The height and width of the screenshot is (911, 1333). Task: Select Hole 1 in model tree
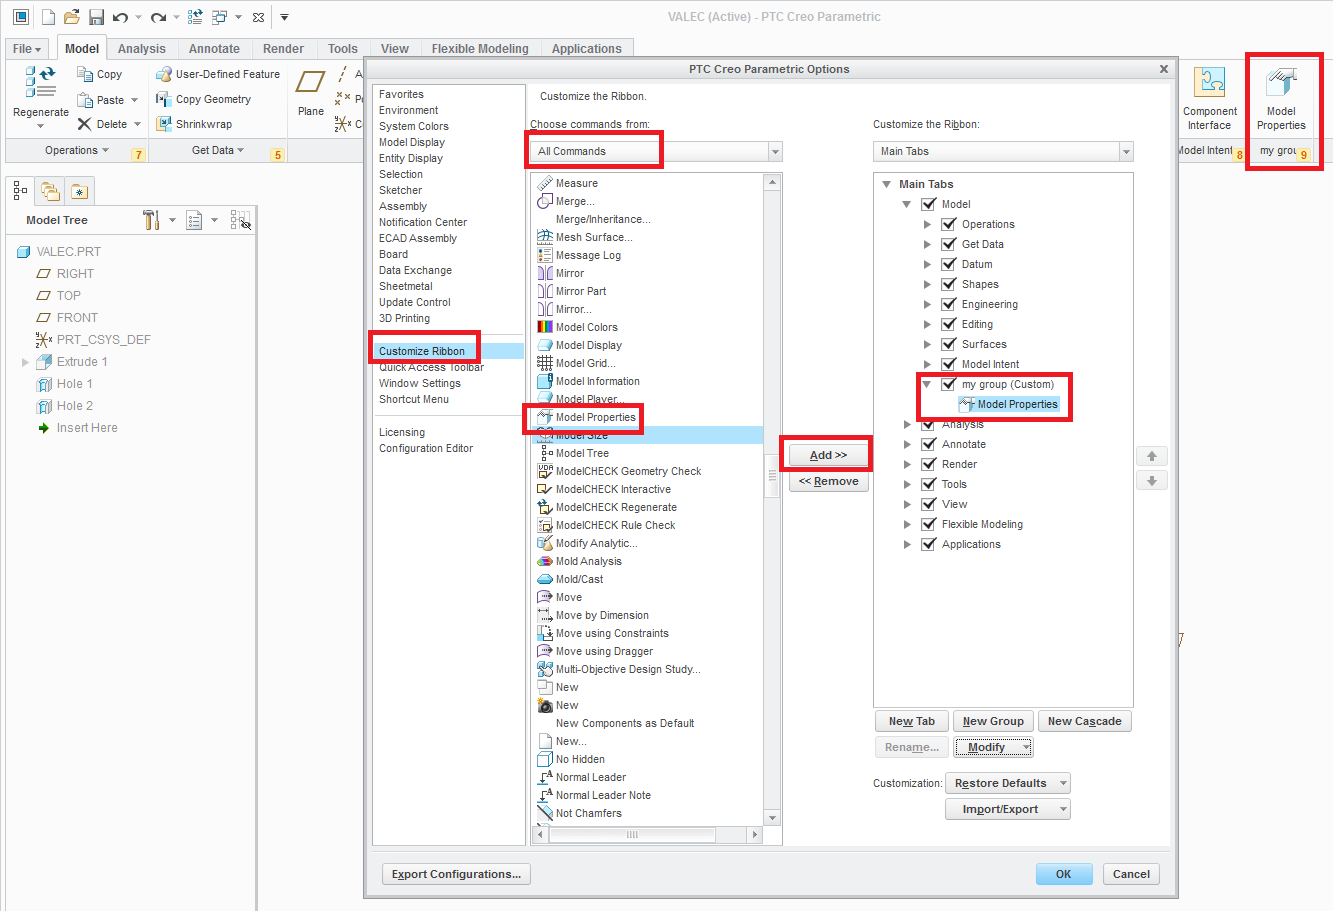74,384
